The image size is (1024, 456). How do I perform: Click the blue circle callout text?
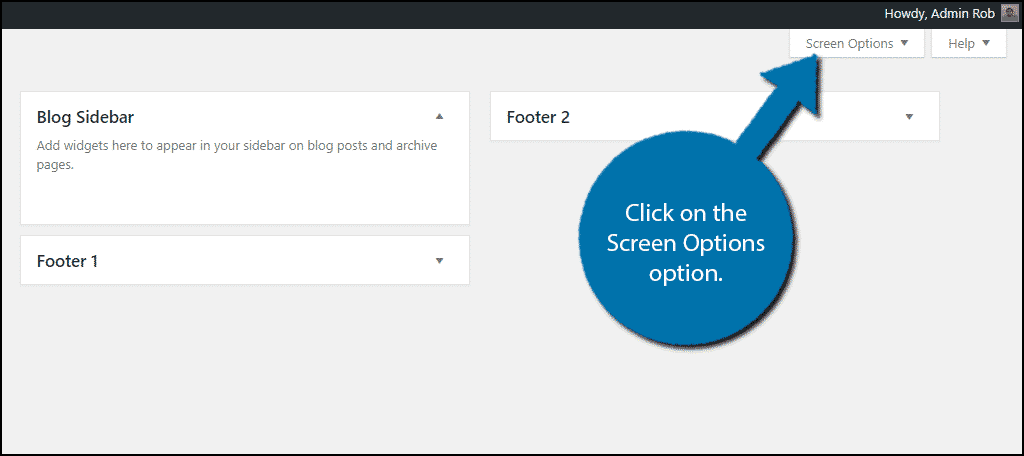point(686,243)
